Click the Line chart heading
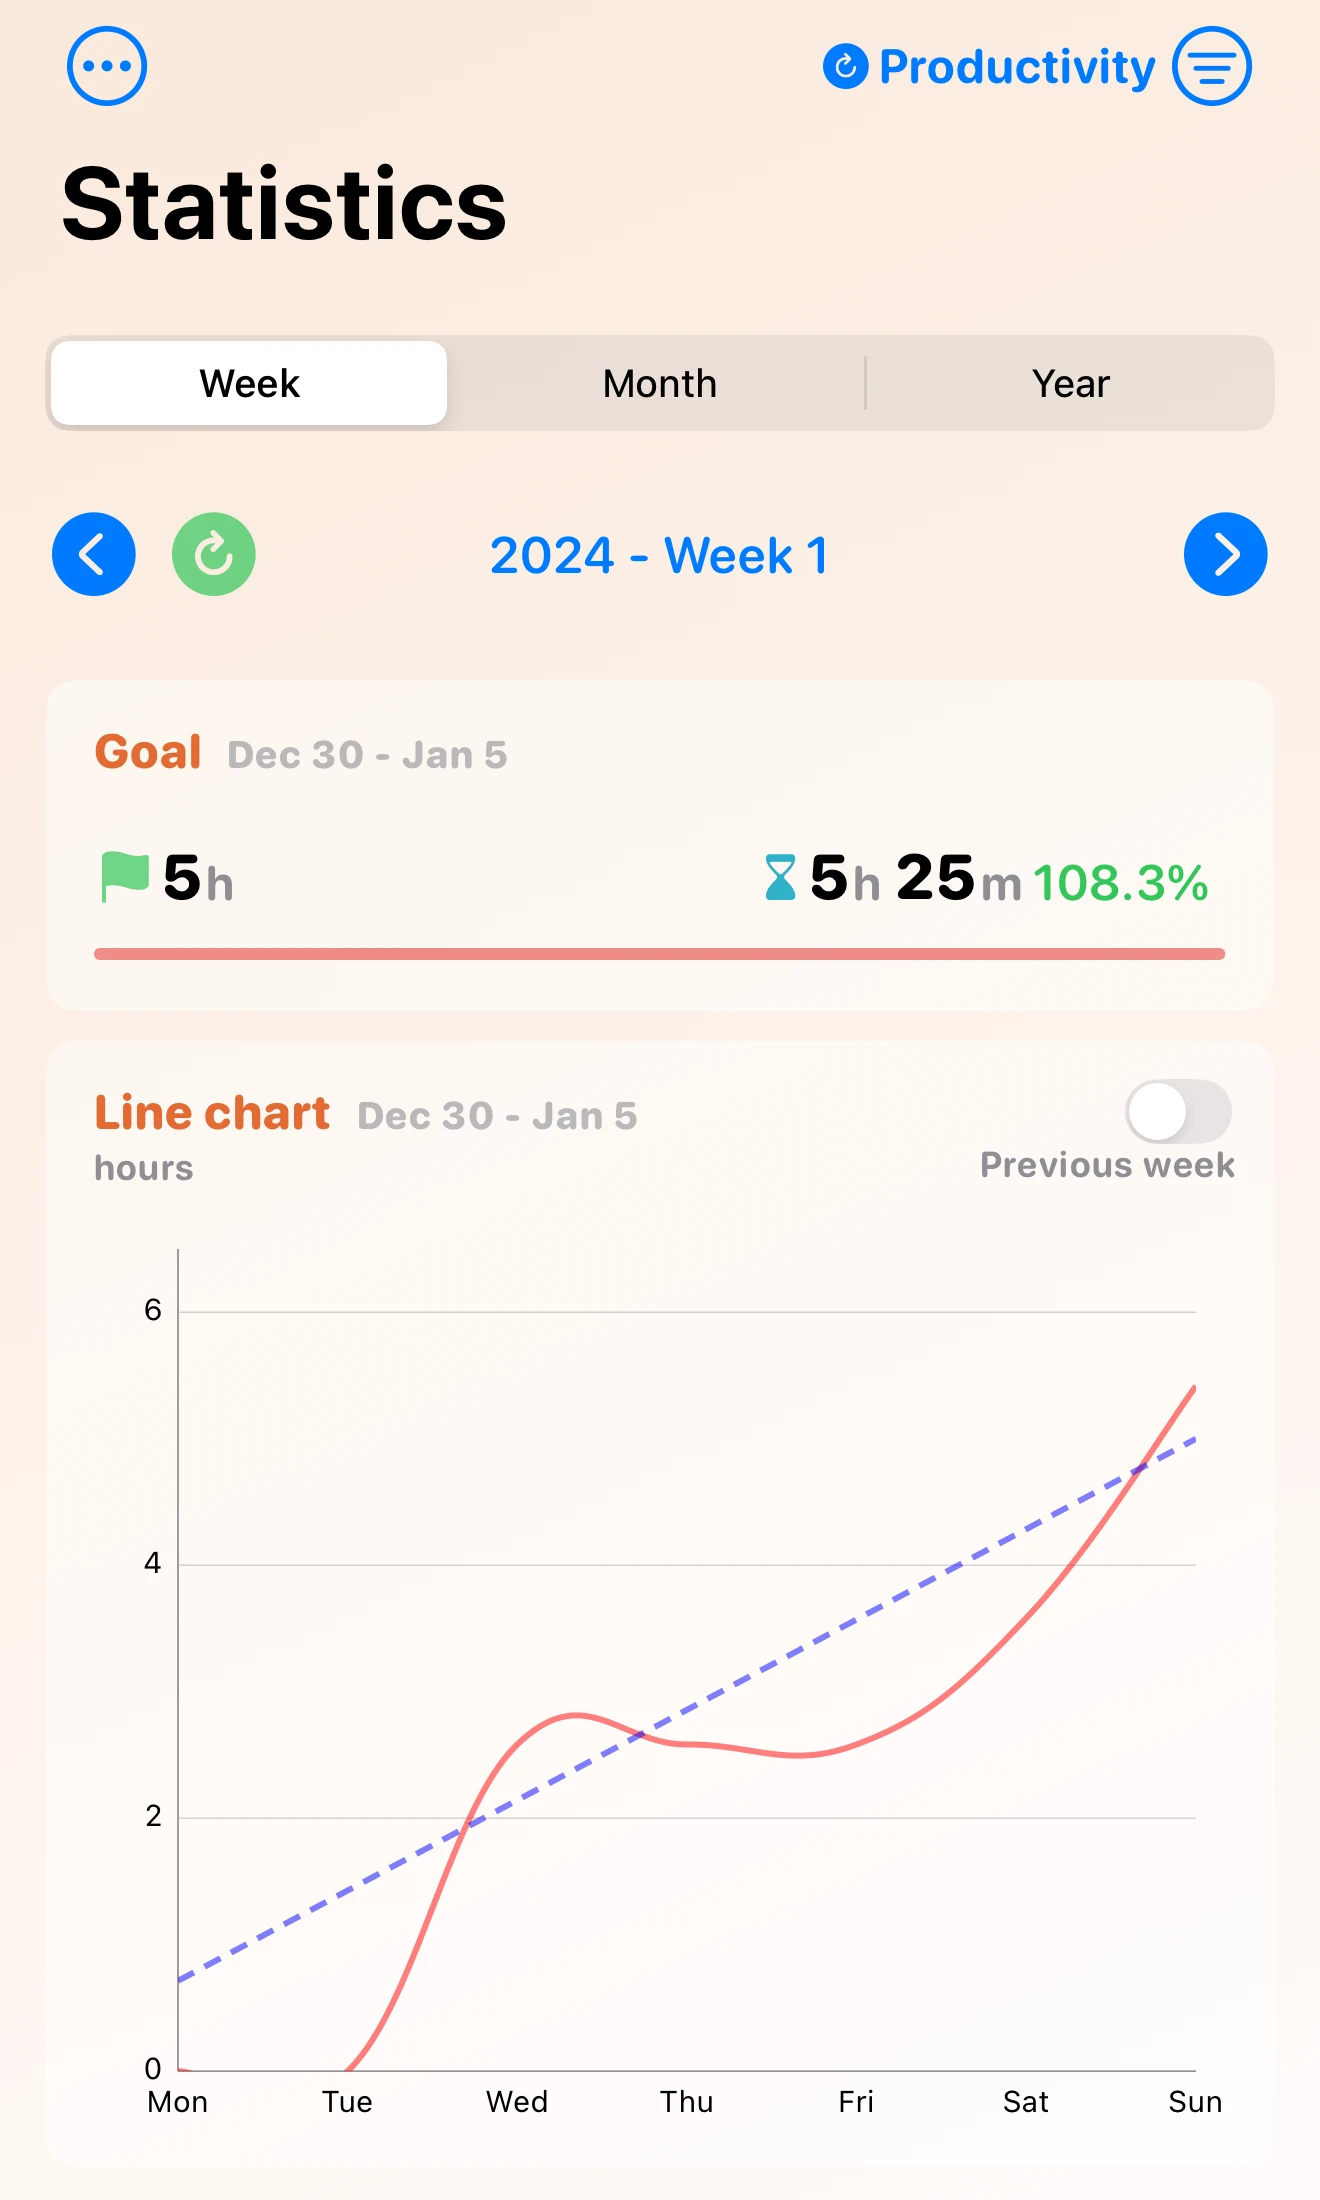 point(211,1112)
